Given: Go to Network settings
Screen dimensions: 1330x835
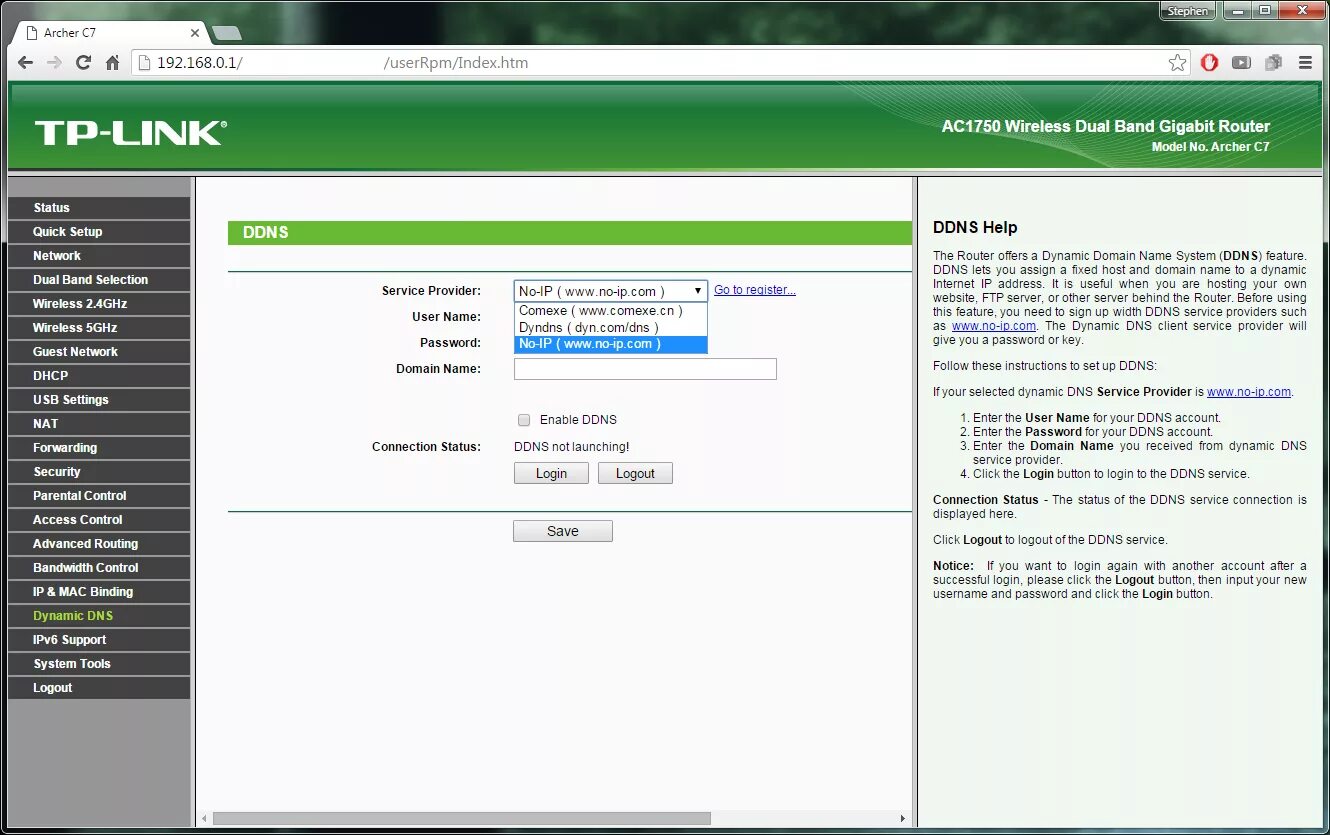Looking at the screenshot, I should [x=98, y=256].
